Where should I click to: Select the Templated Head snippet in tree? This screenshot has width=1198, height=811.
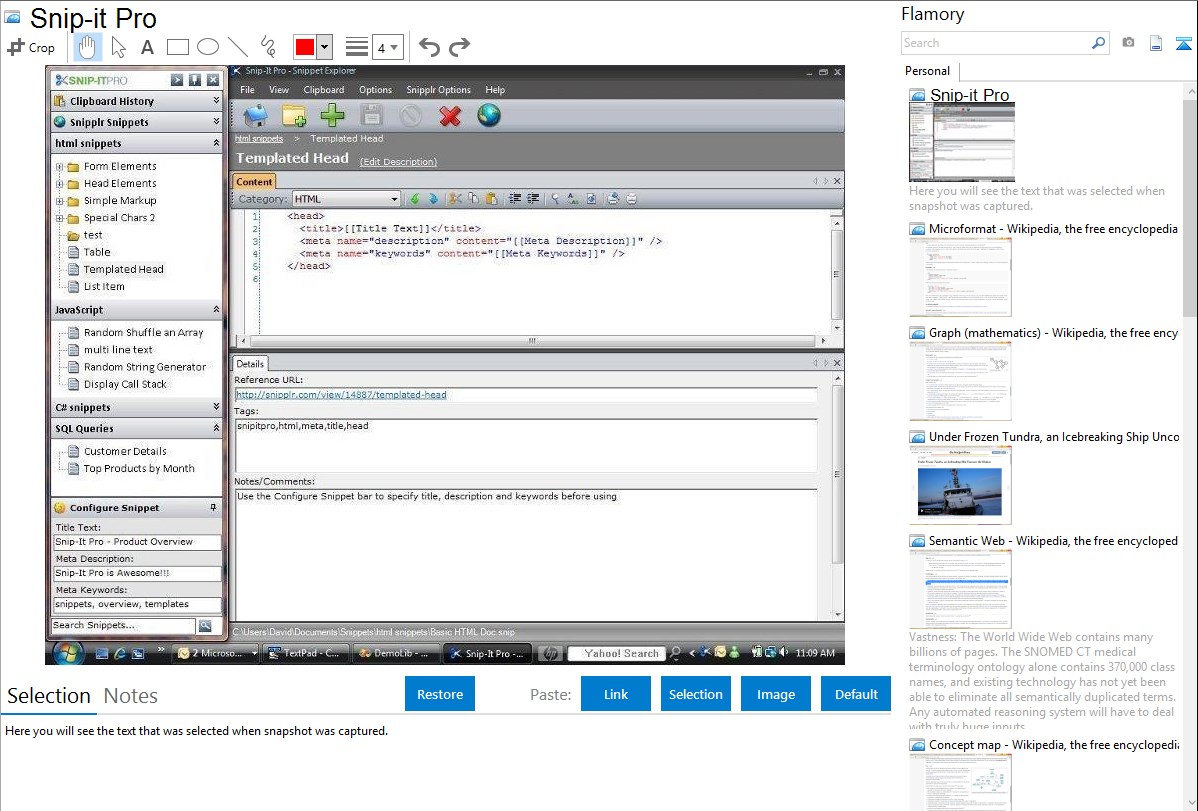[x=123, y=269]
